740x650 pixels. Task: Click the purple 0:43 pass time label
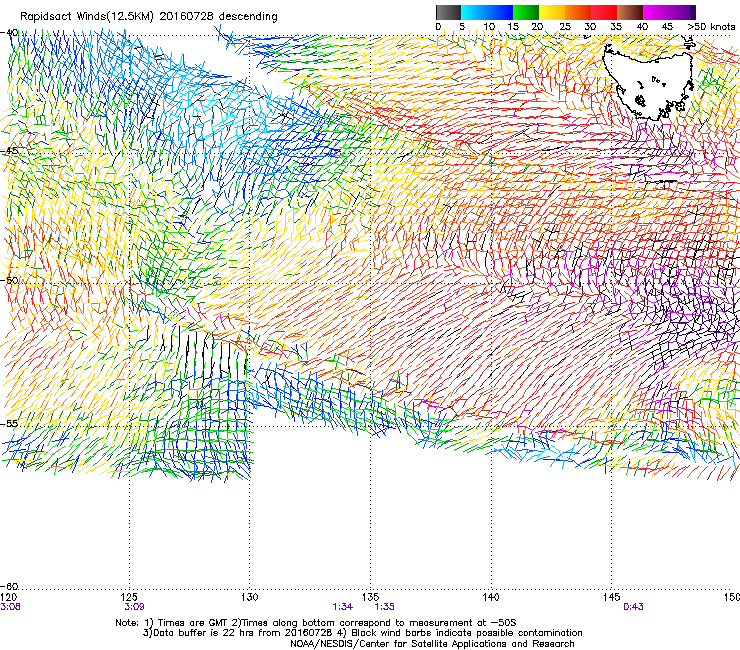coord(633,607)
